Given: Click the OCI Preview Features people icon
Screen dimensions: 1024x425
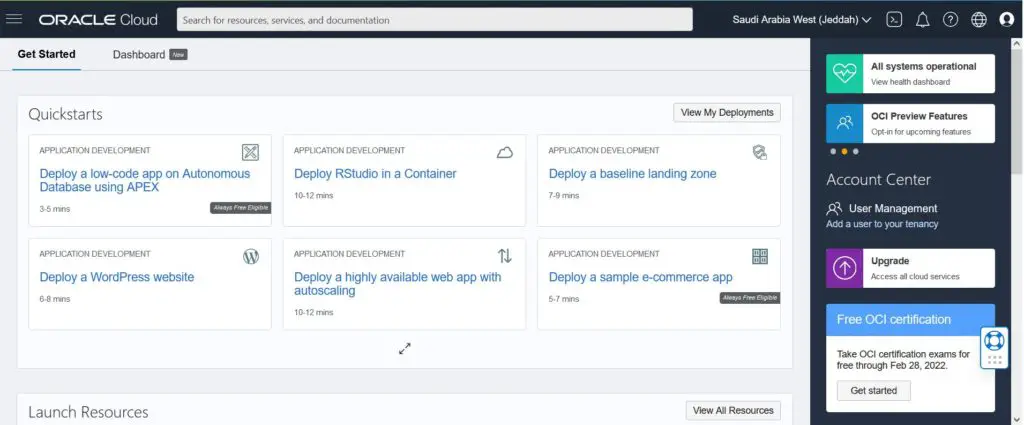Looking at the screenshot, I should pyautogui.click(x=844, y=123).
